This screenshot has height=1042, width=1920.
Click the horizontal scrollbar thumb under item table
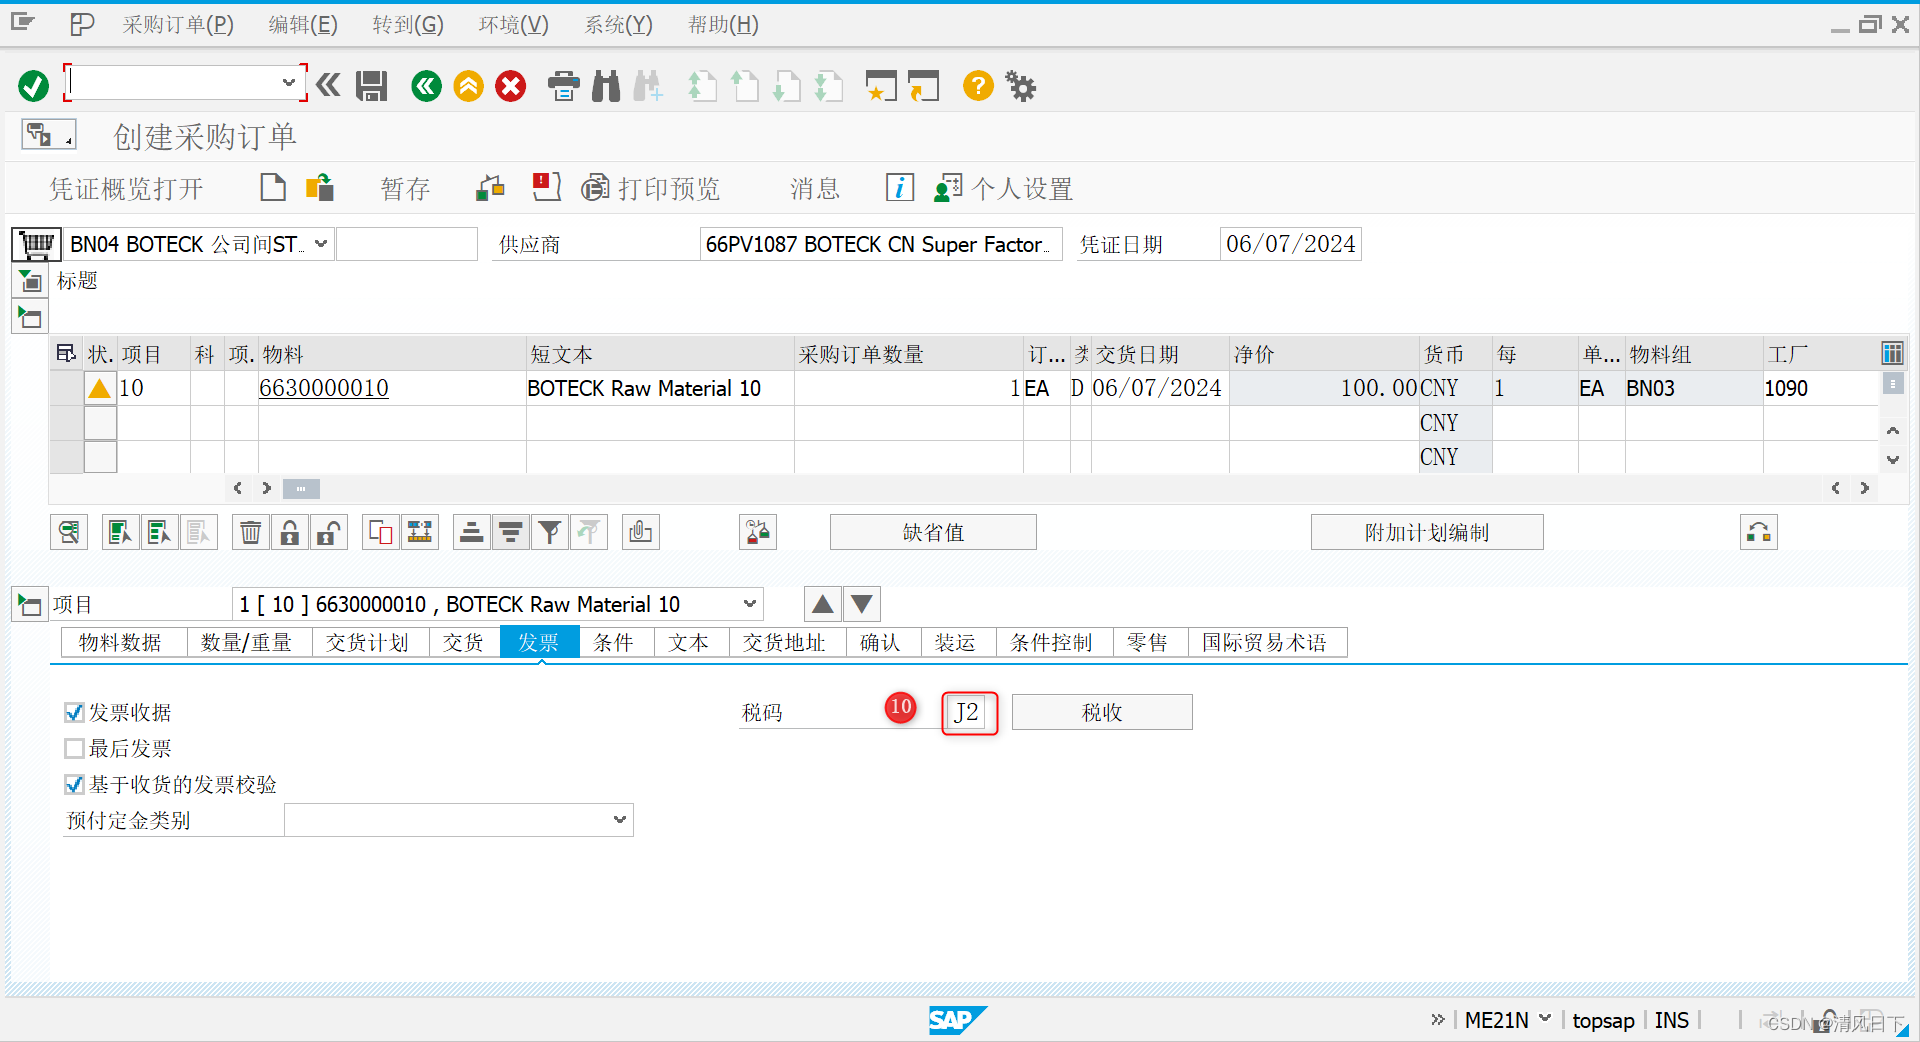(x=301, y=488)
